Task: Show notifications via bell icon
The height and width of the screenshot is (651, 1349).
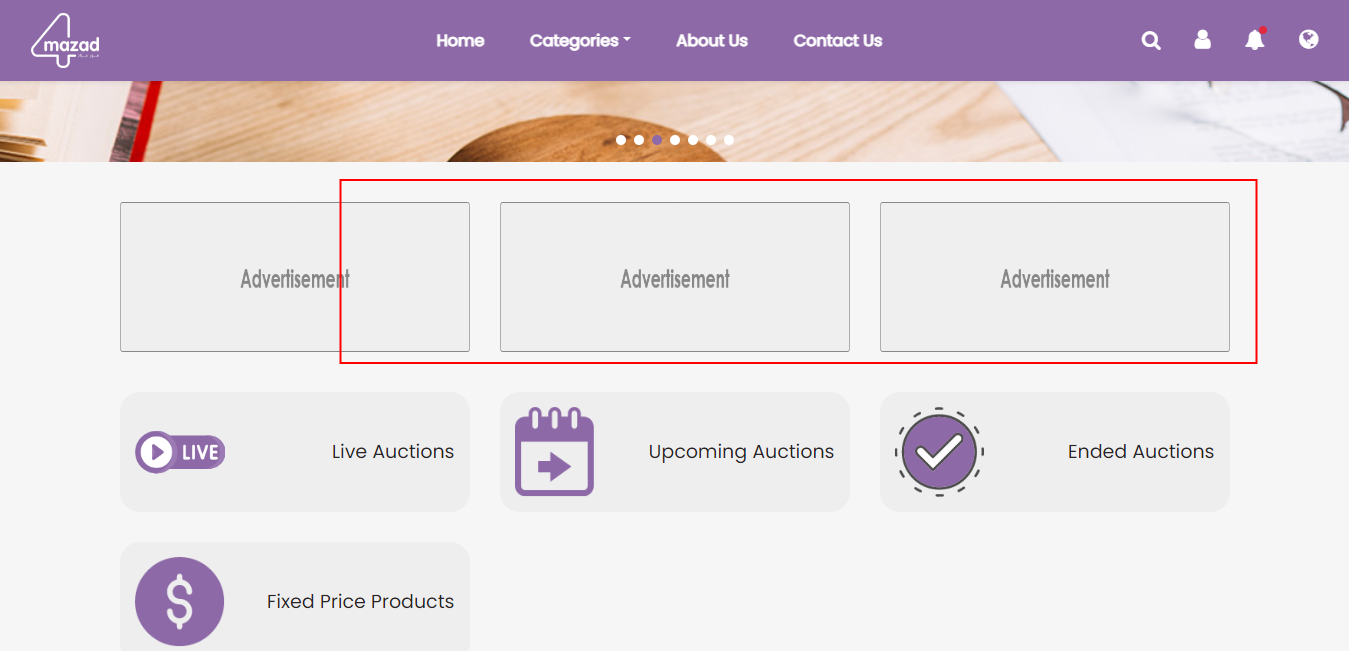Action: tap(1254, 40)
